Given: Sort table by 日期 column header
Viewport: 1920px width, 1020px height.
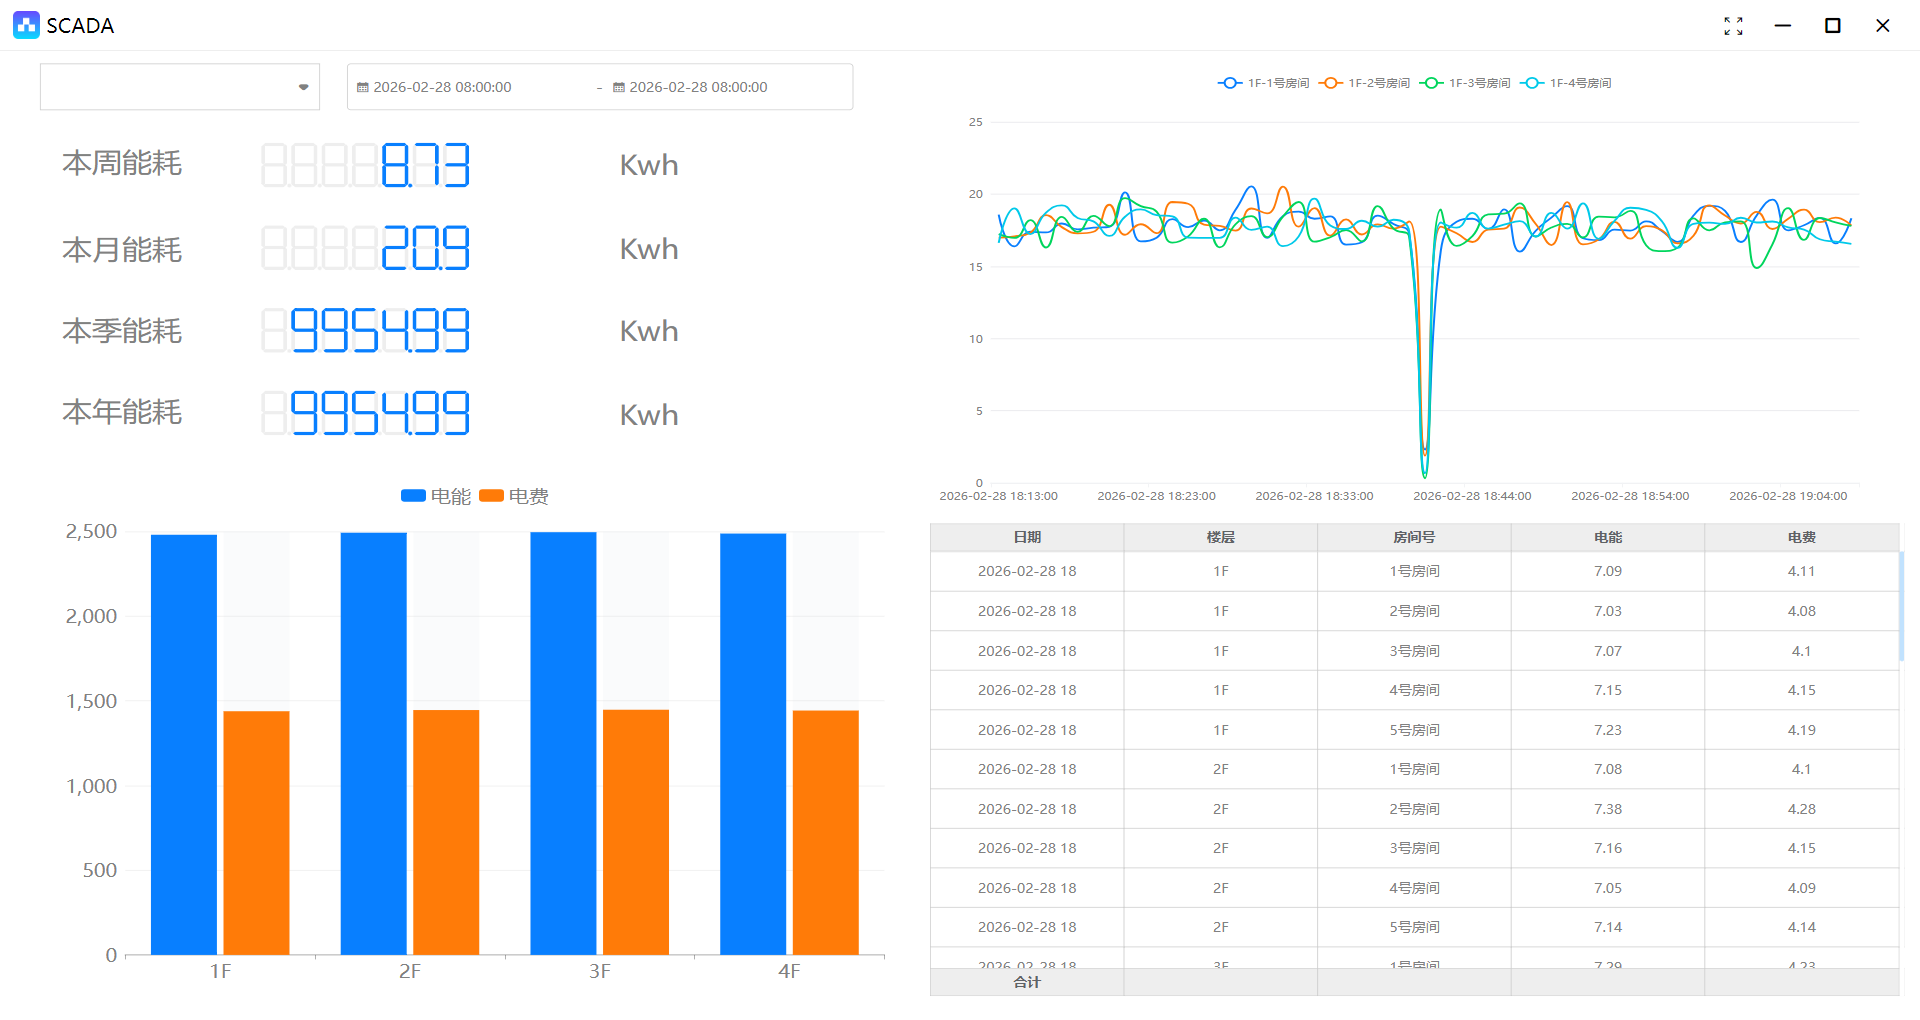Looking at the screenshot, I should click(x=1027, y=537).
